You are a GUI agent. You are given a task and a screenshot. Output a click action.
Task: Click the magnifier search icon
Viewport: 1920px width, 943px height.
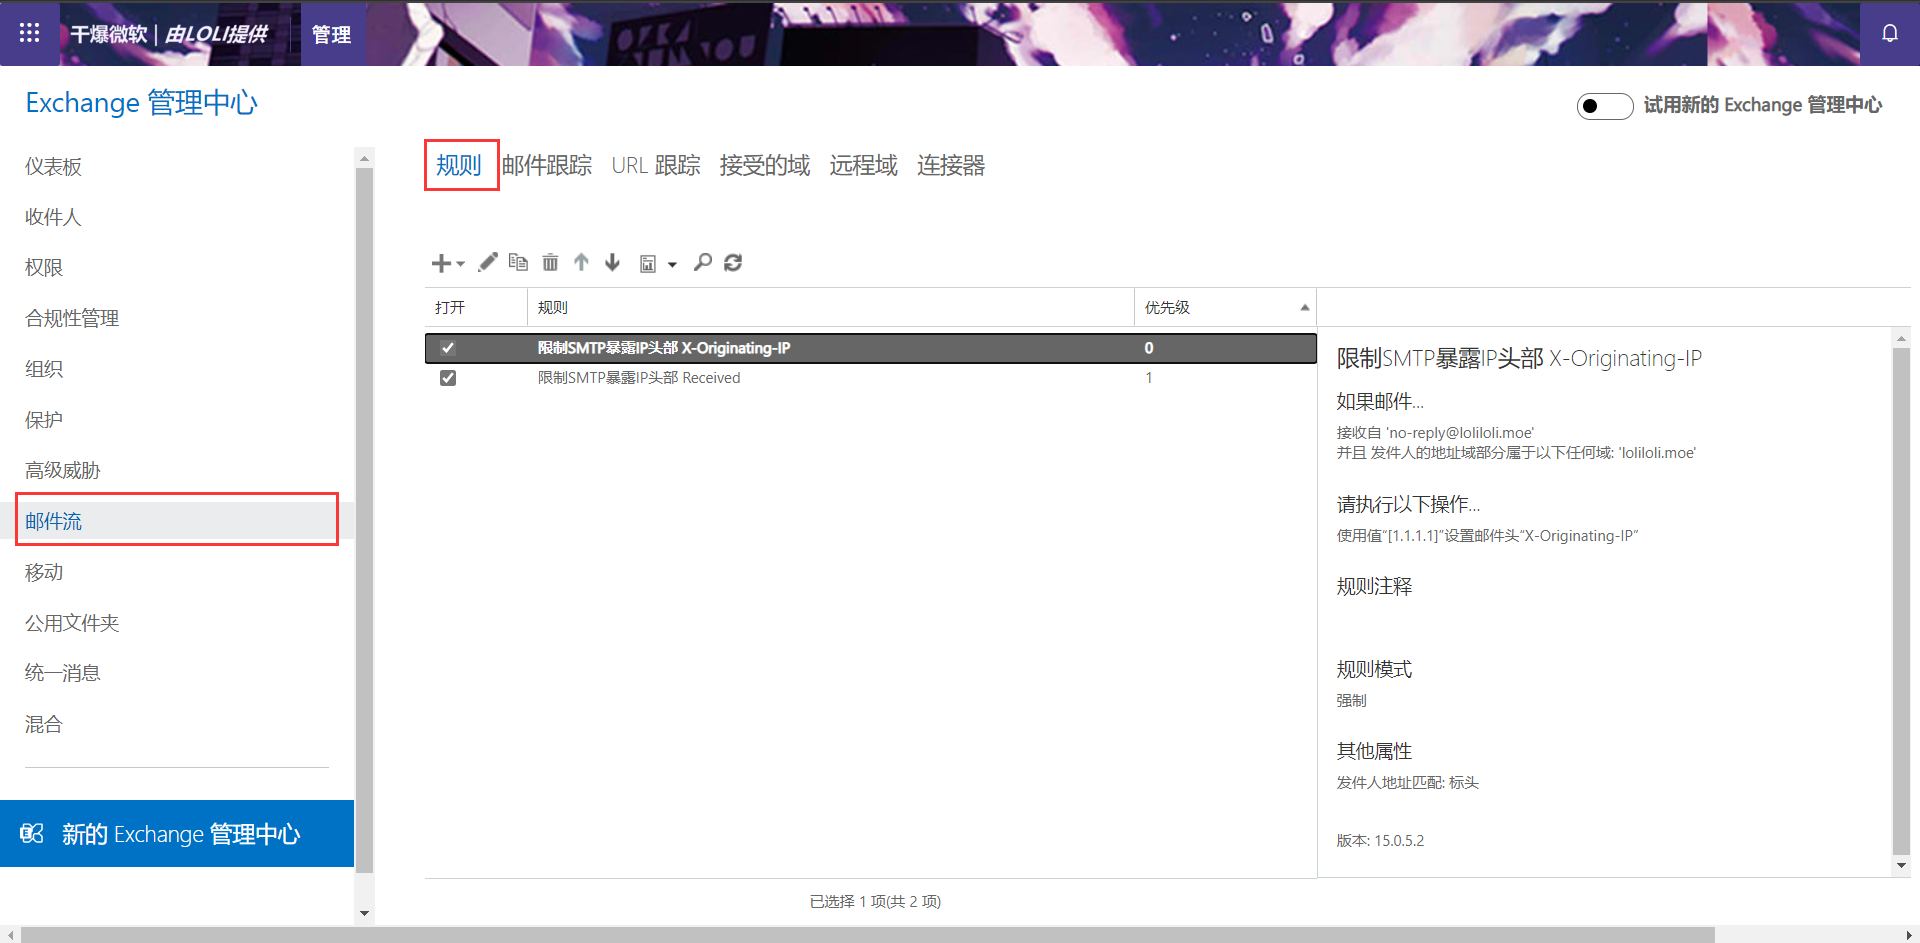click(703, 262)
